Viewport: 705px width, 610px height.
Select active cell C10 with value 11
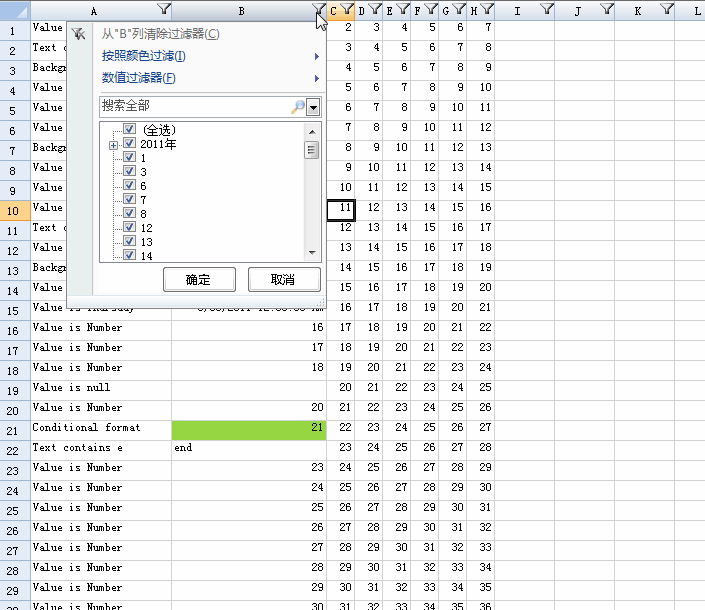pos(341,210)
